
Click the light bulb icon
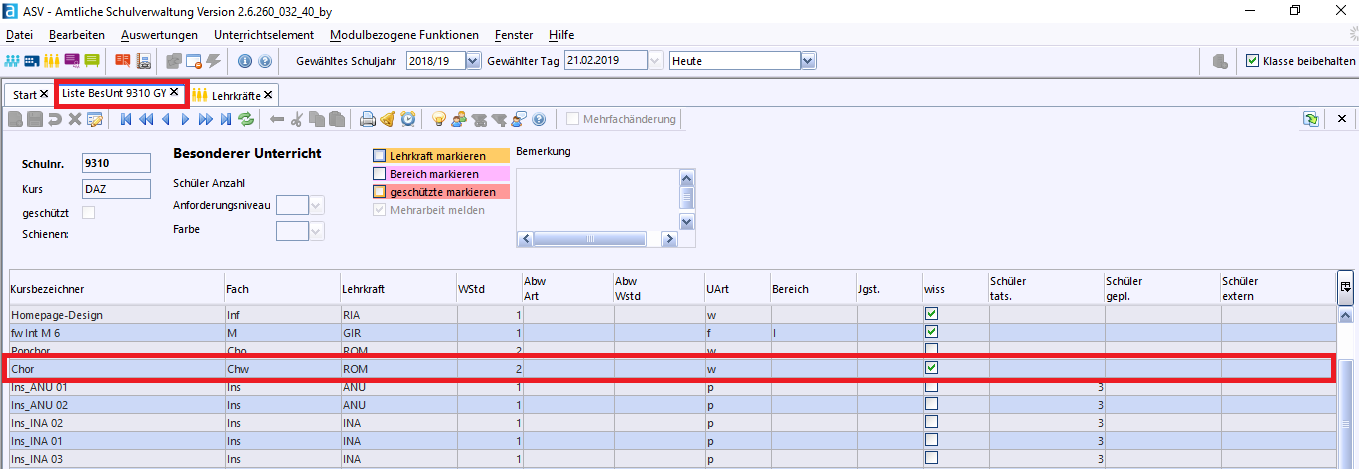tap(438, 119)
